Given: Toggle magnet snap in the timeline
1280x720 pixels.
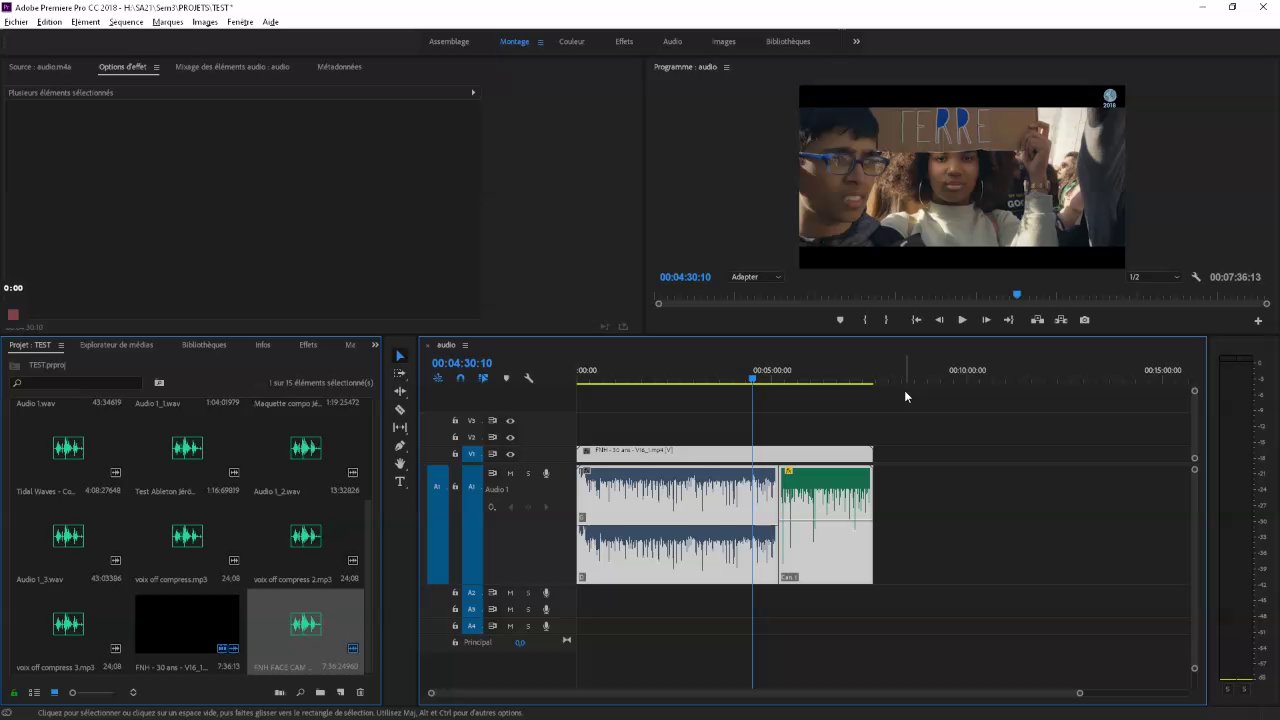Looking at the screenshot, I should point(460,378).
